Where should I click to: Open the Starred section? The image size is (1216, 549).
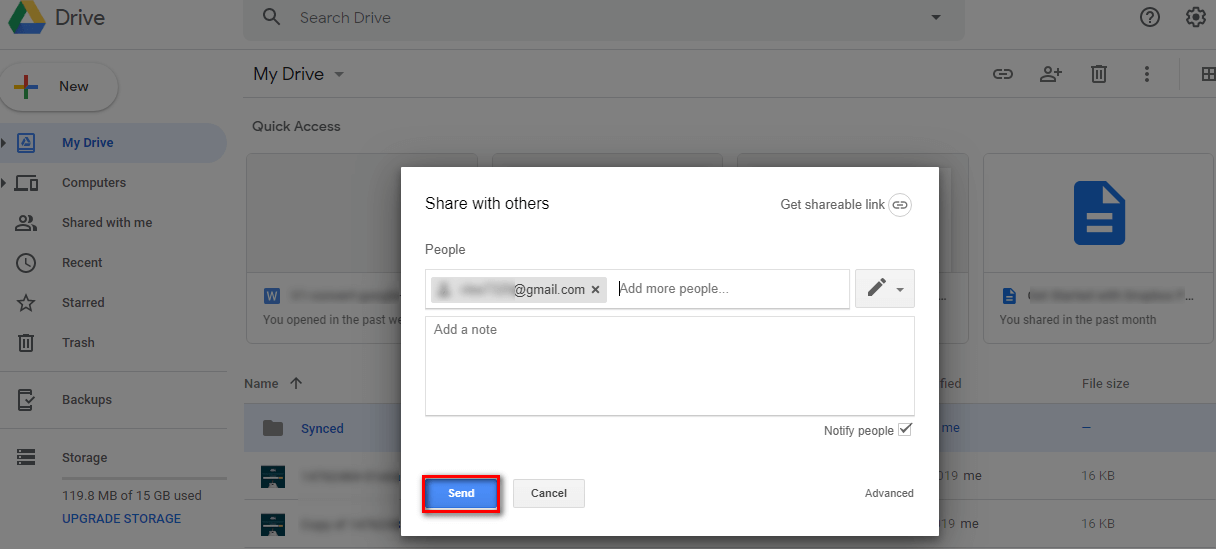coord(83,303)
